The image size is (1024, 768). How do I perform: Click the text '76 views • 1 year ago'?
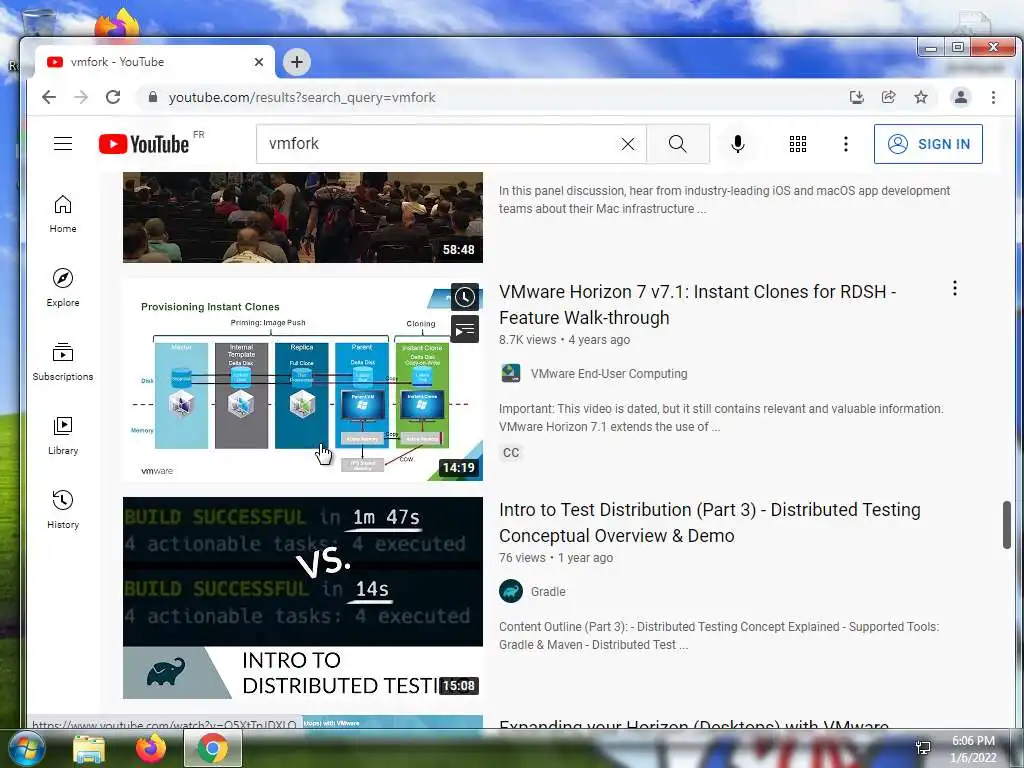tap(556, 558)
